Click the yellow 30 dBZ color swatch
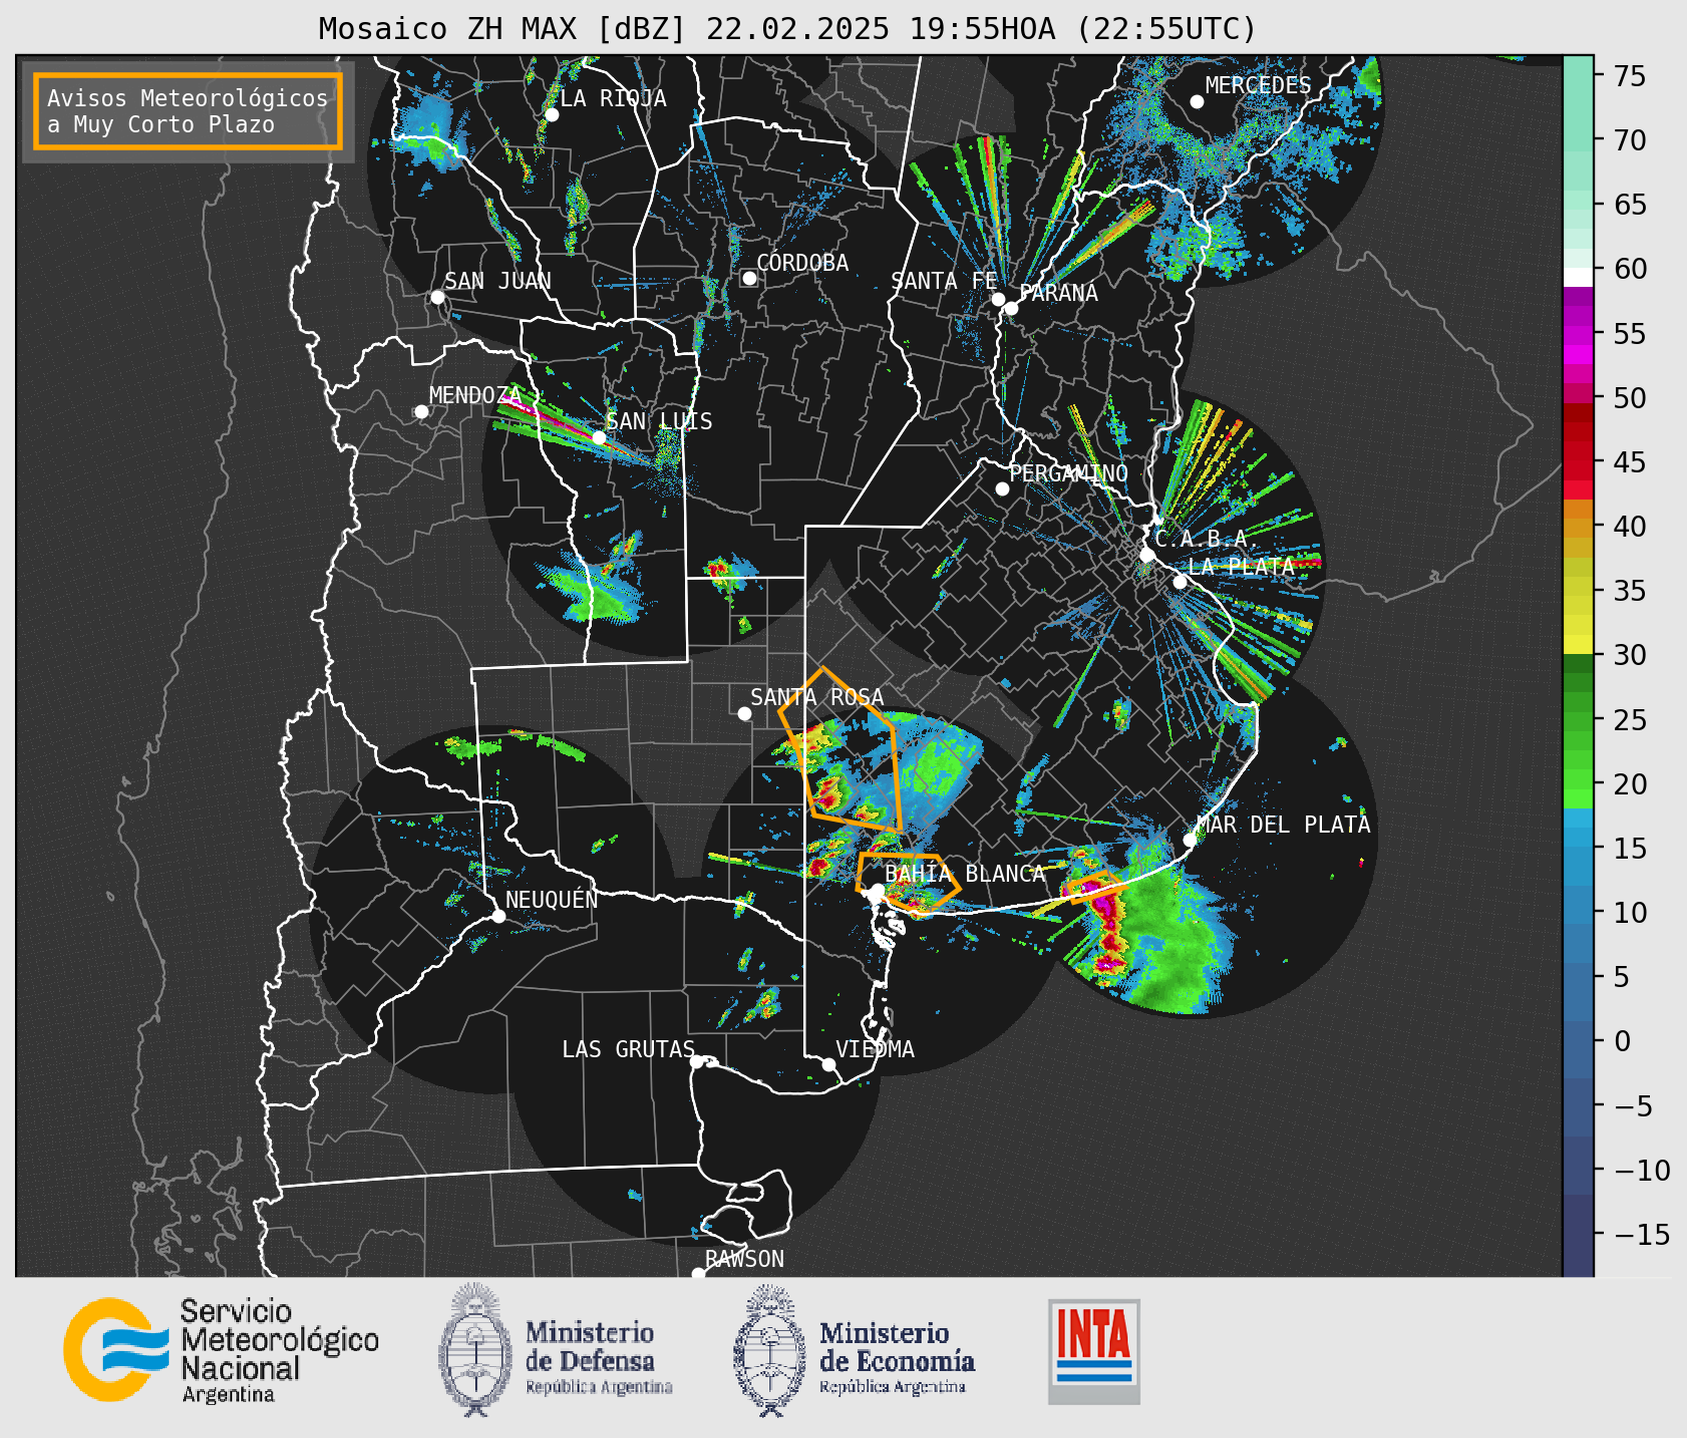 click(x=1578, y=646)
